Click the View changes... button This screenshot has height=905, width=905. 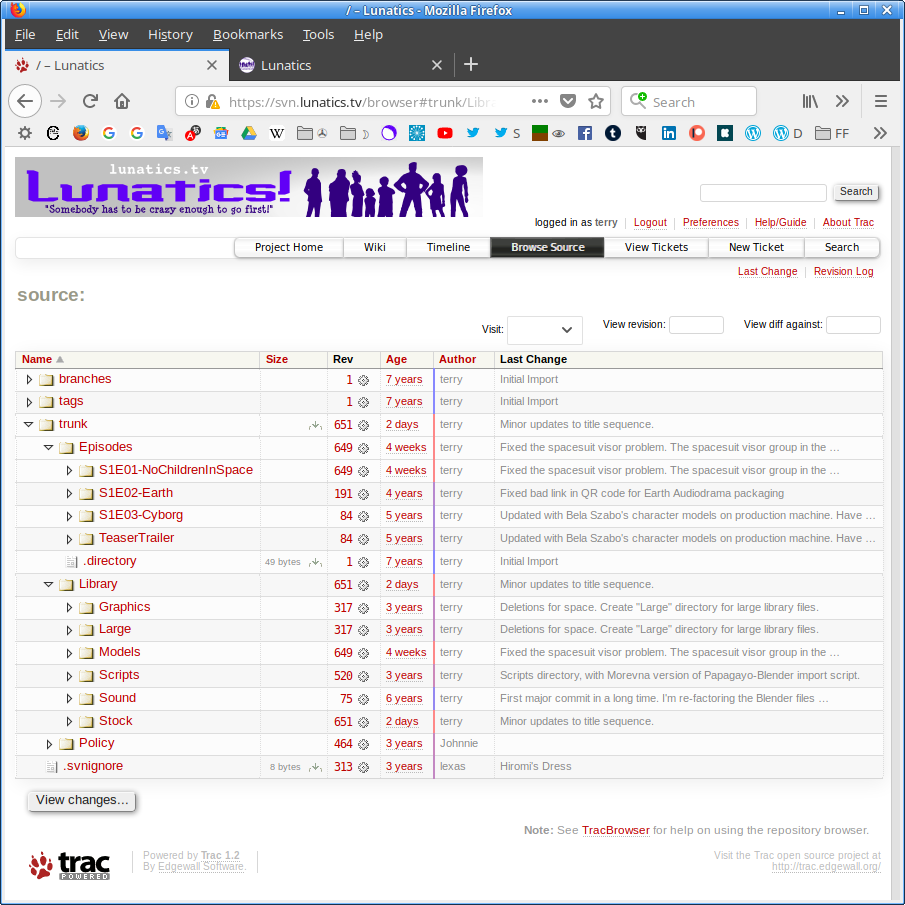pos(82,800)
